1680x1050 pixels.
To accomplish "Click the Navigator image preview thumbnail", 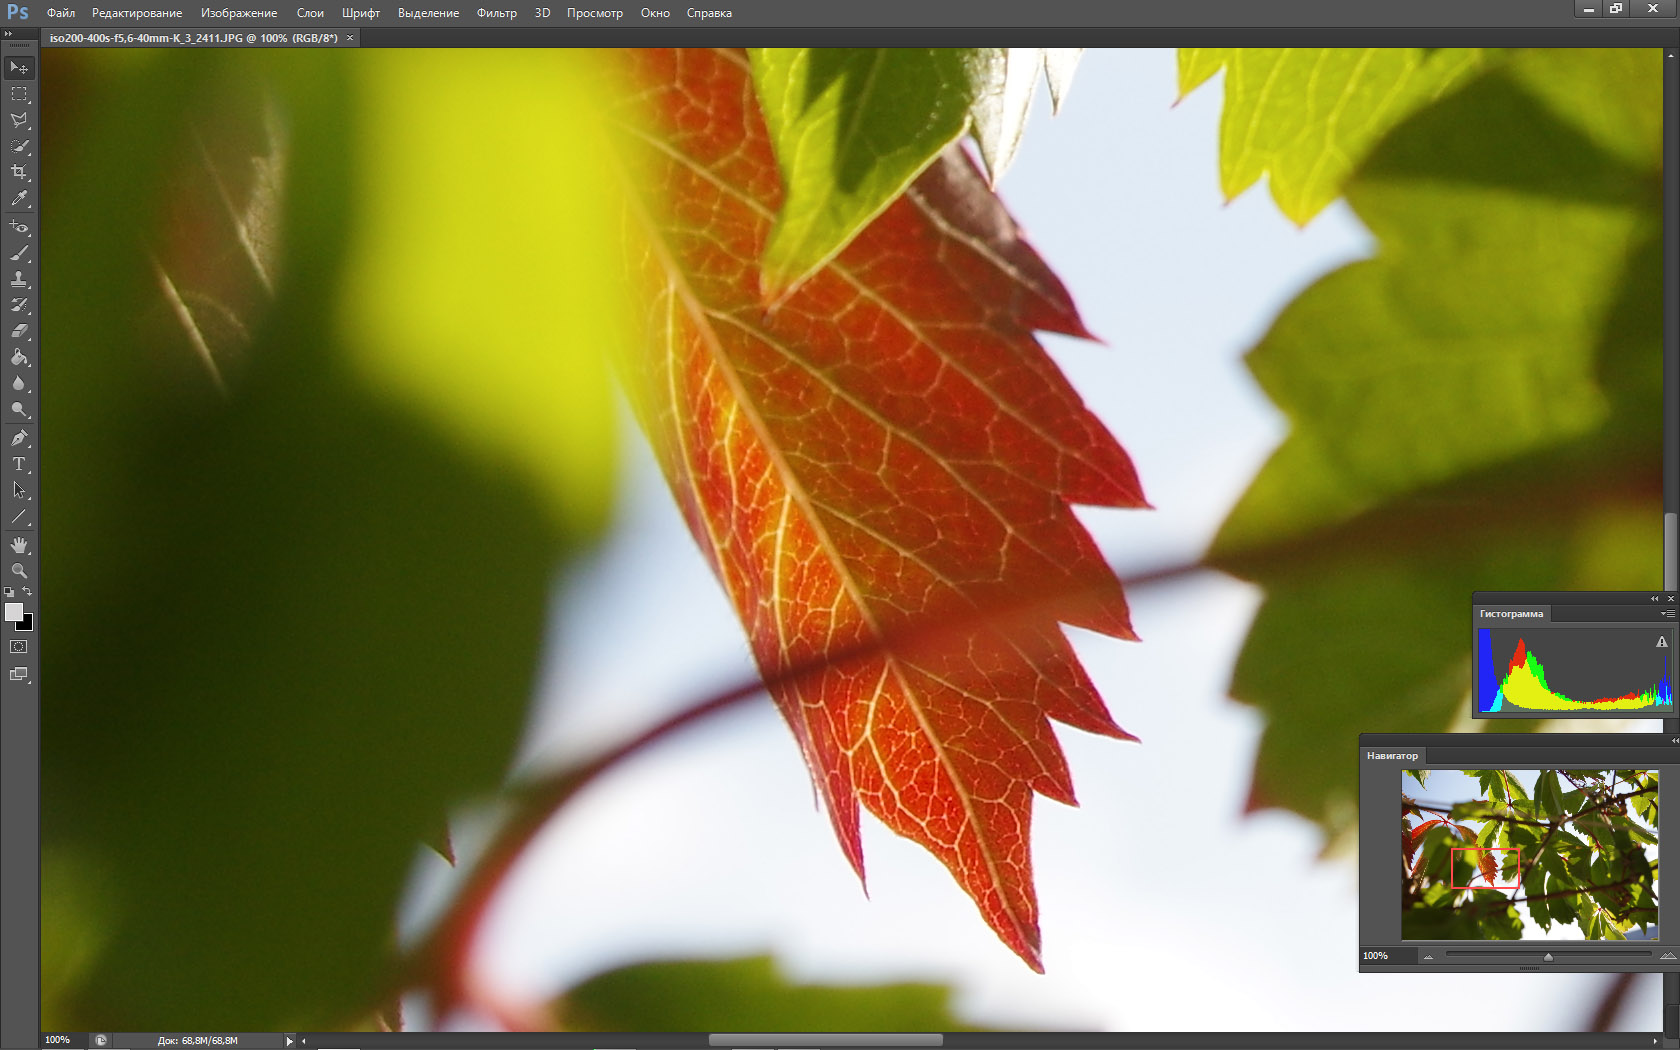I will coord(1529,855).
